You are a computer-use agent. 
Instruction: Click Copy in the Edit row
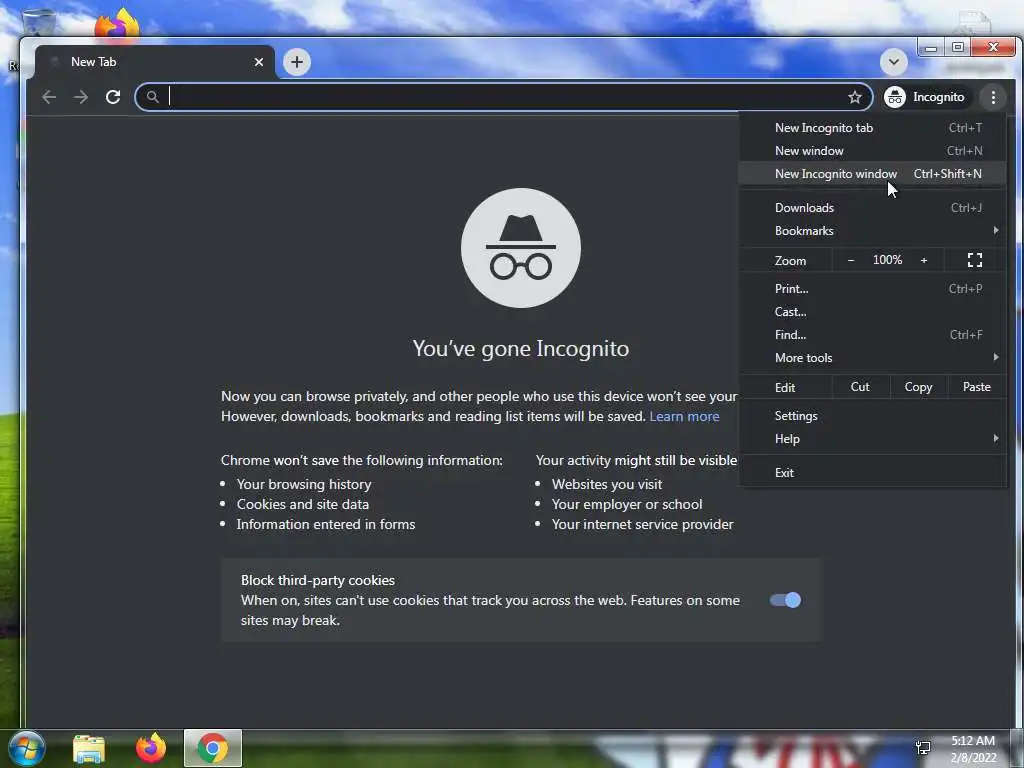point(918,387)
